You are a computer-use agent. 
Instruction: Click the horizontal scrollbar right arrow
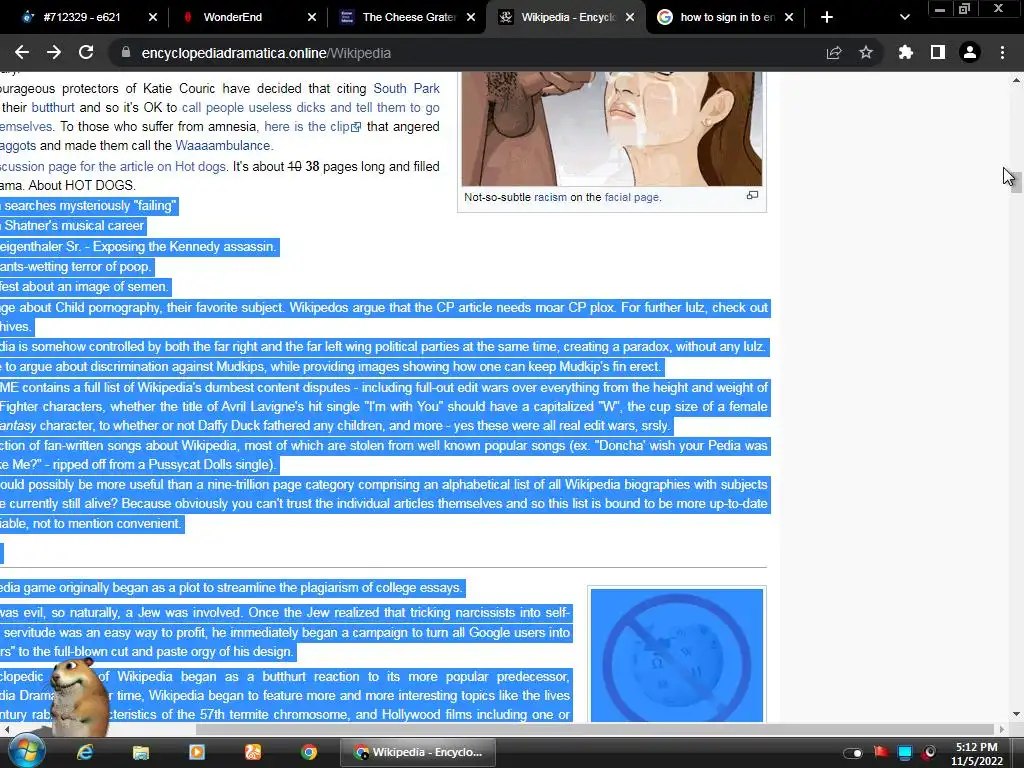1002,729
